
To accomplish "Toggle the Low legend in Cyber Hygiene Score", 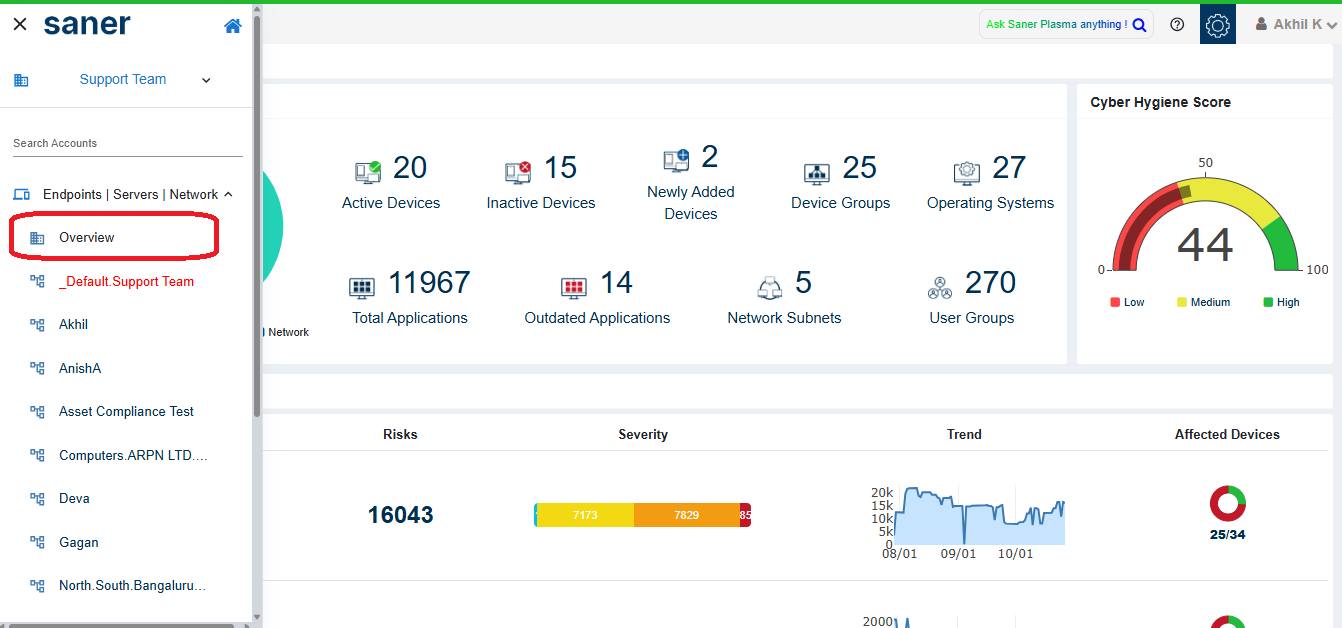I will click(1127, 302).
